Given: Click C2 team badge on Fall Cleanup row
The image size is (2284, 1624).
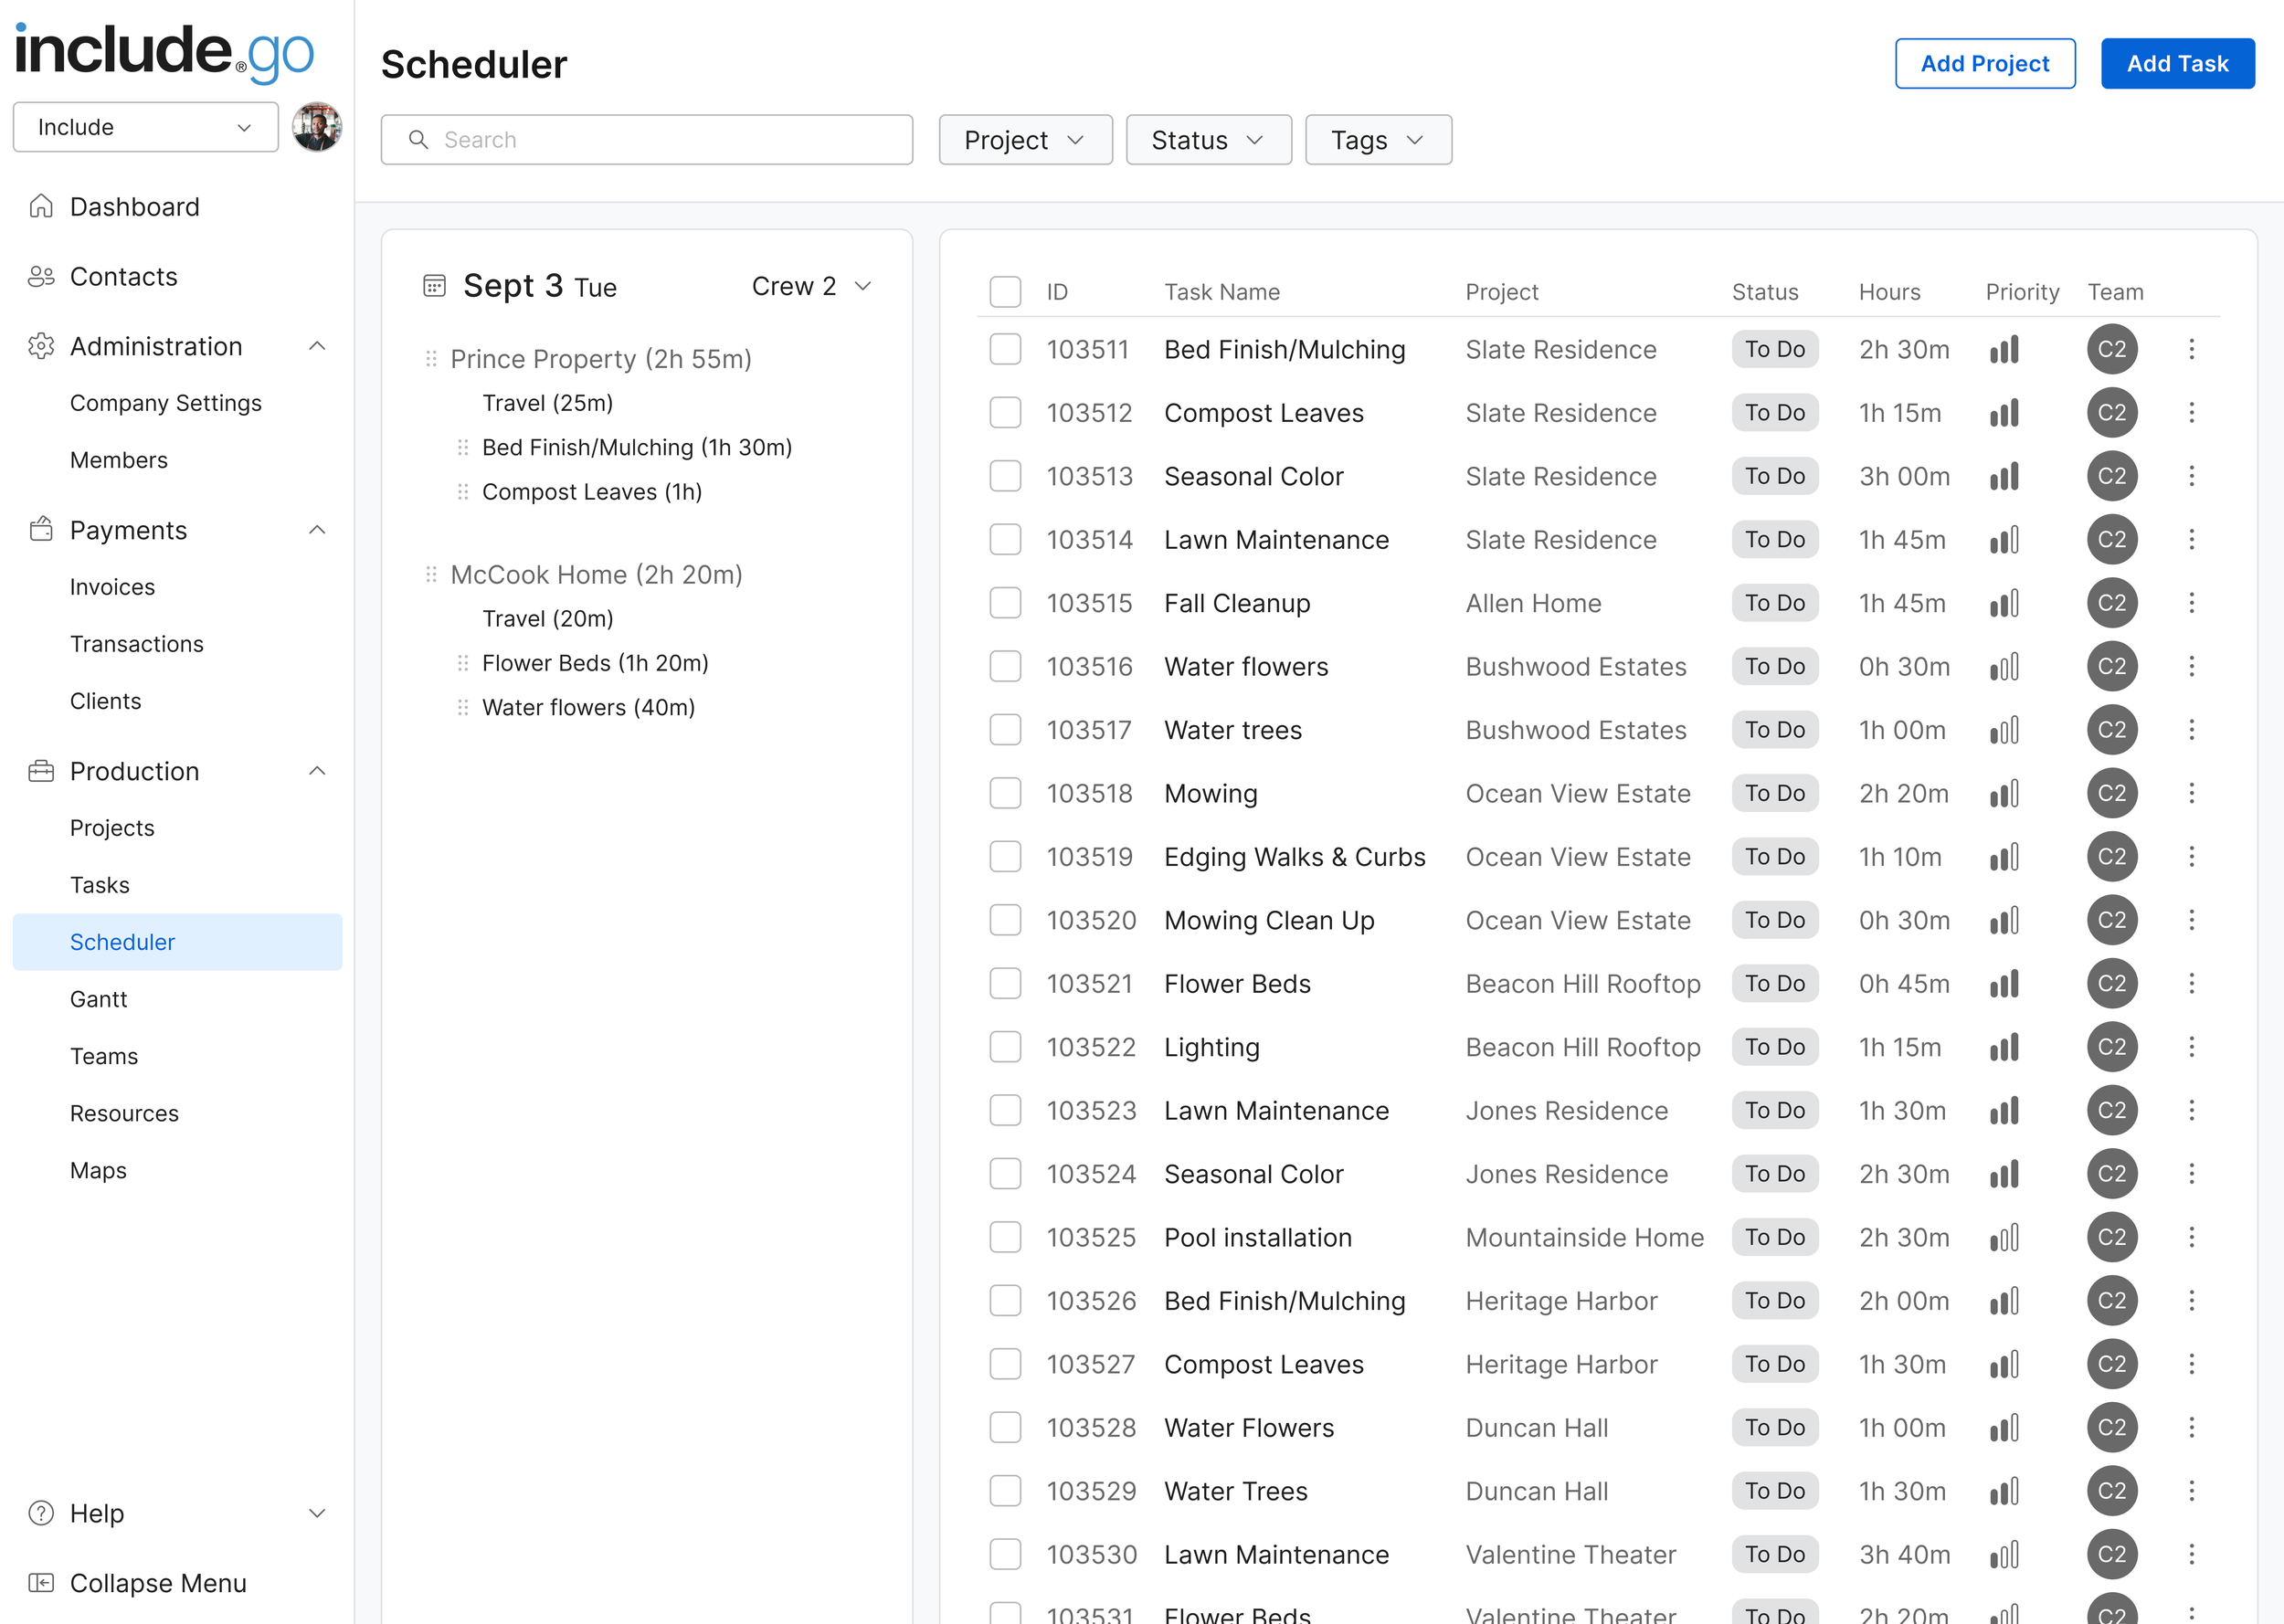Looking at the screenshot, I should (2111, 603).
